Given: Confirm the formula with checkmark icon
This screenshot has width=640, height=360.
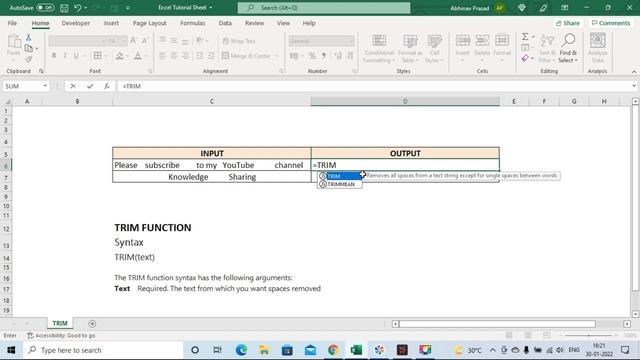Looking at the screenshot, I should point(90,86).
